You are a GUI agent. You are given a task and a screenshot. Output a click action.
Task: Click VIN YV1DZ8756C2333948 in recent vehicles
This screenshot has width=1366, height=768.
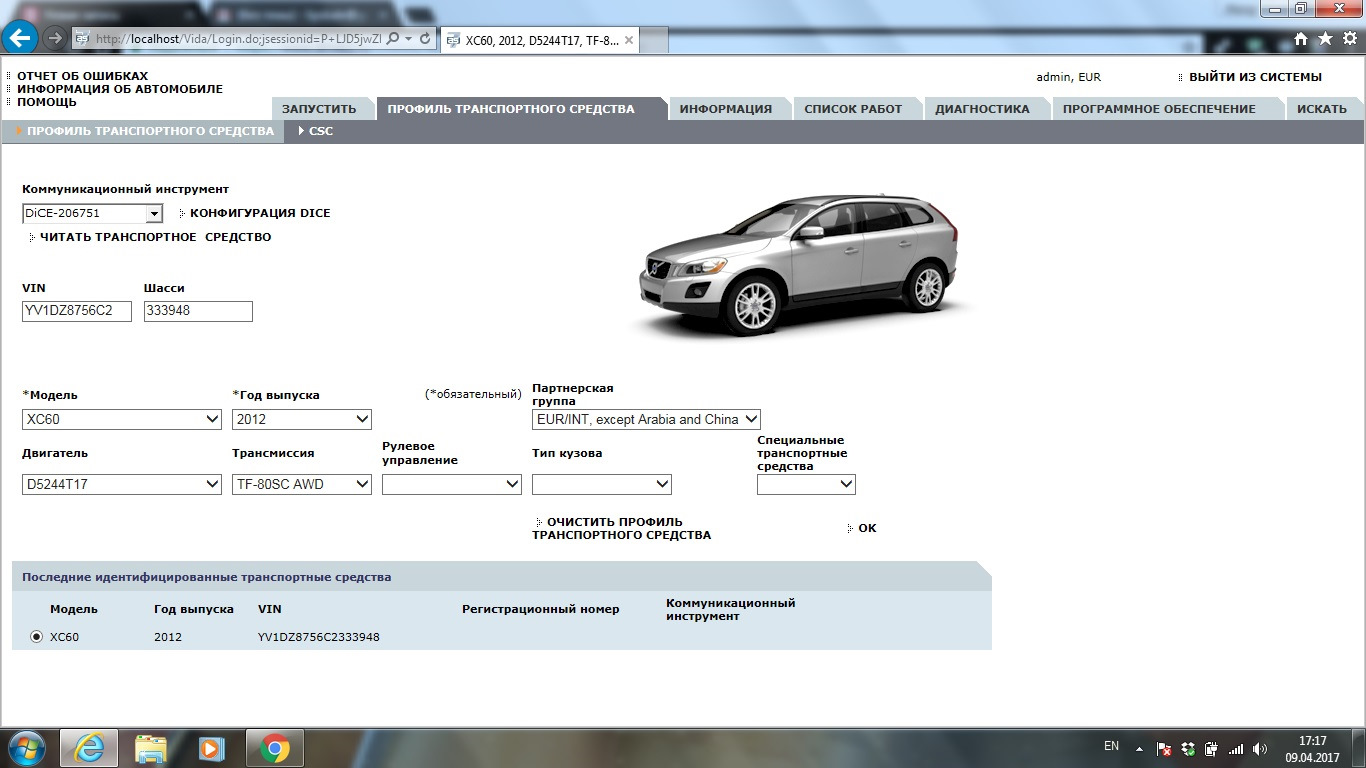tap(319, 637)
